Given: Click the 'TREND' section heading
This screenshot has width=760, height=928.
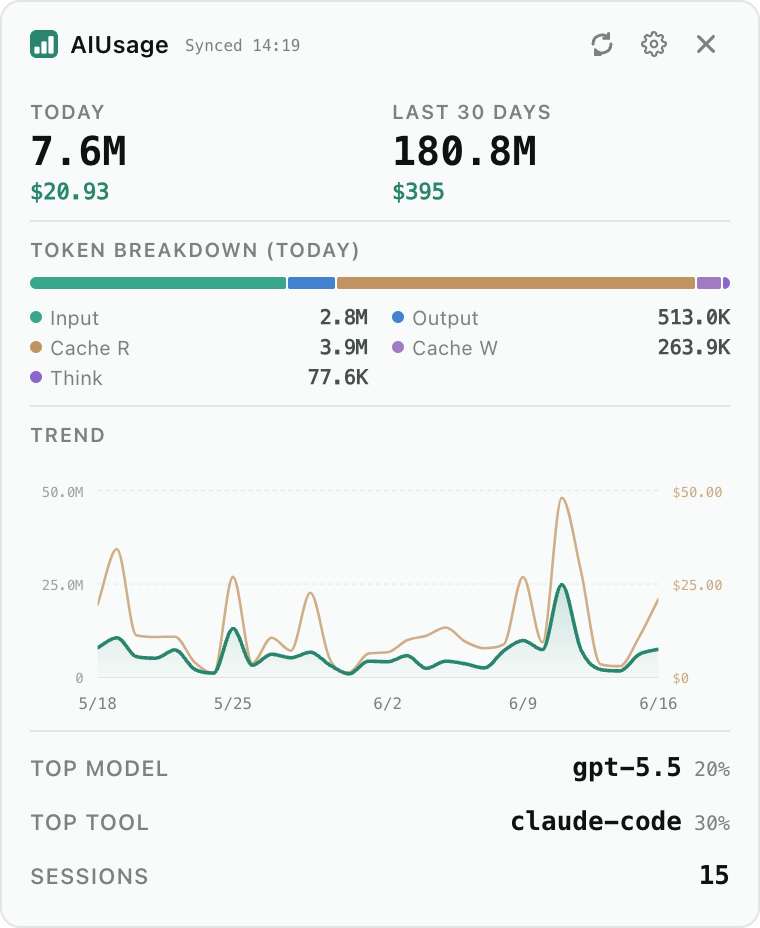Looking at the screenshot, I should (x=67, y=436).
